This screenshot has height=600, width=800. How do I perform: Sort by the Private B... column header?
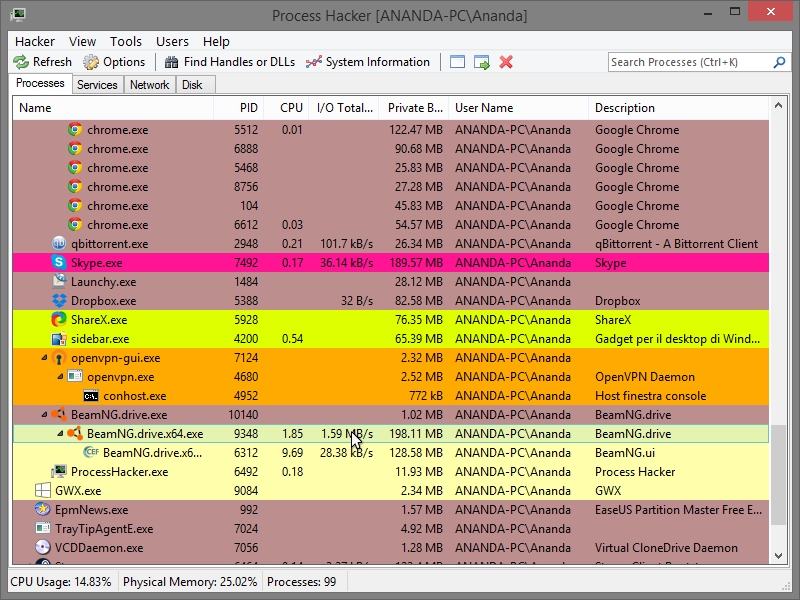(414, 108)
